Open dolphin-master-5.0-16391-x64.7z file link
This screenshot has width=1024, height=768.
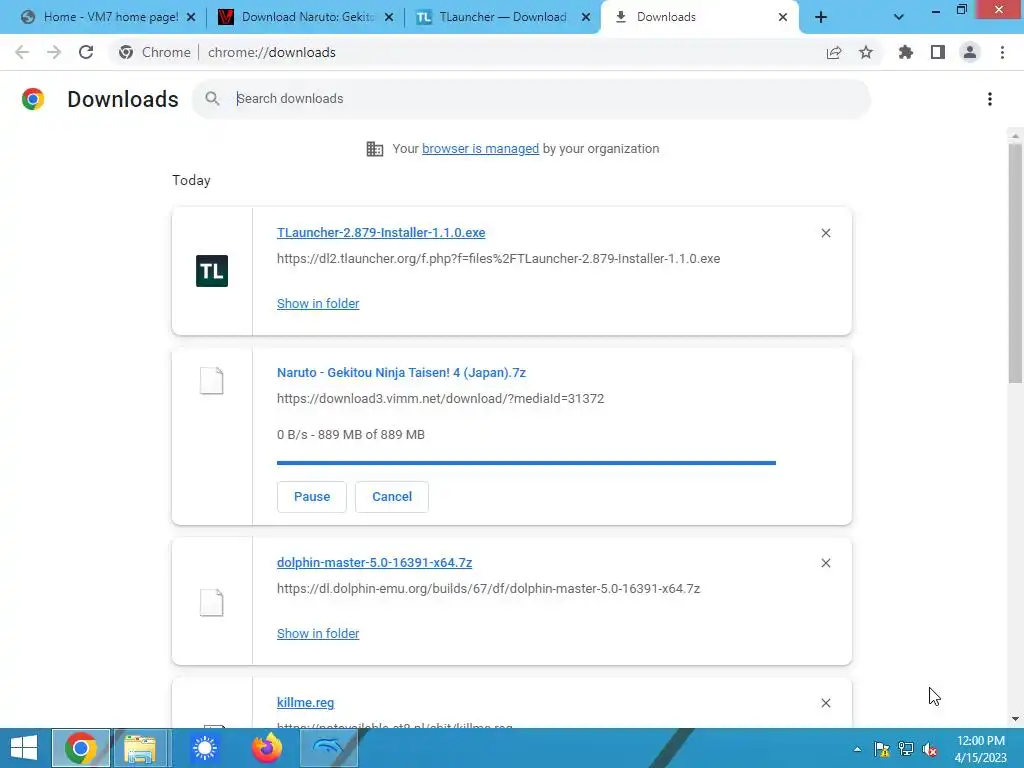coord(374,563)
